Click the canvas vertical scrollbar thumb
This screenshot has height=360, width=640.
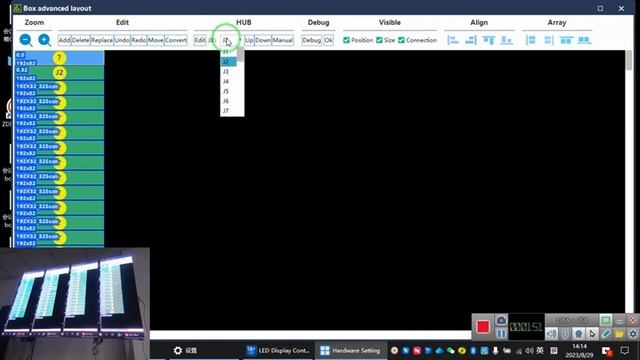pos(629,60)
